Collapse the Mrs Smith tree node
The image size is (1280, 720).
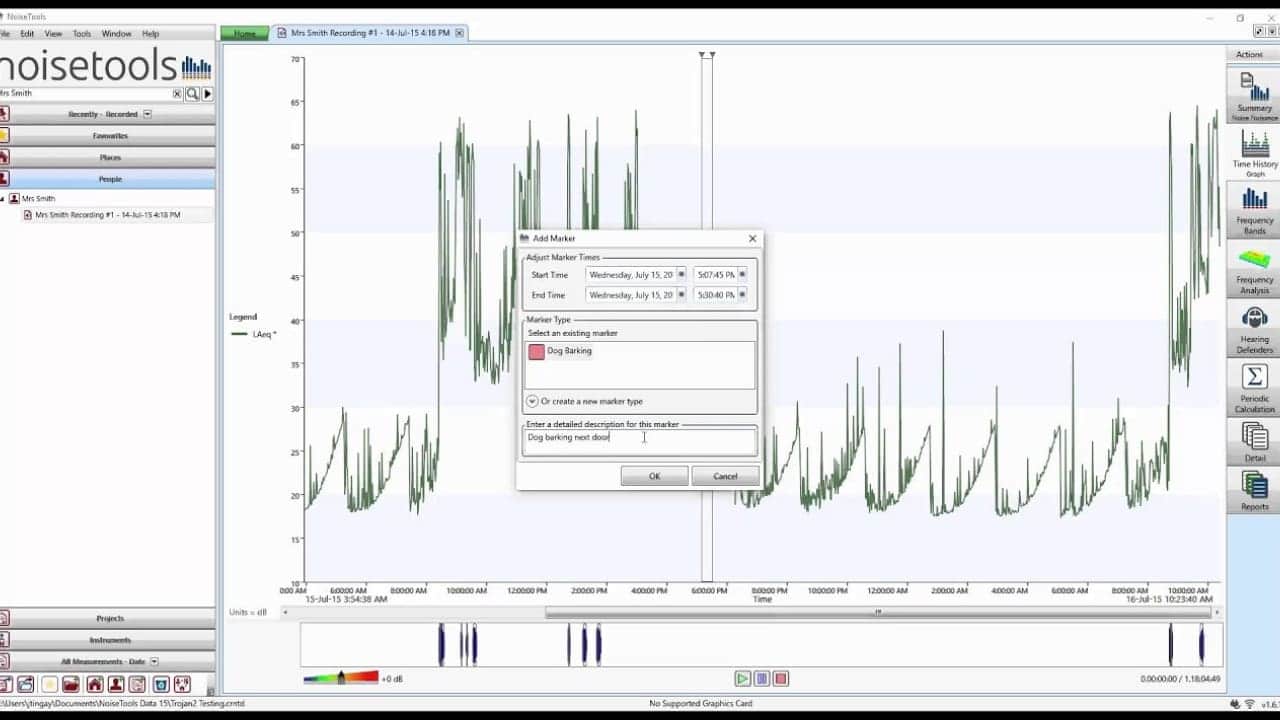(x=2, y=199)
